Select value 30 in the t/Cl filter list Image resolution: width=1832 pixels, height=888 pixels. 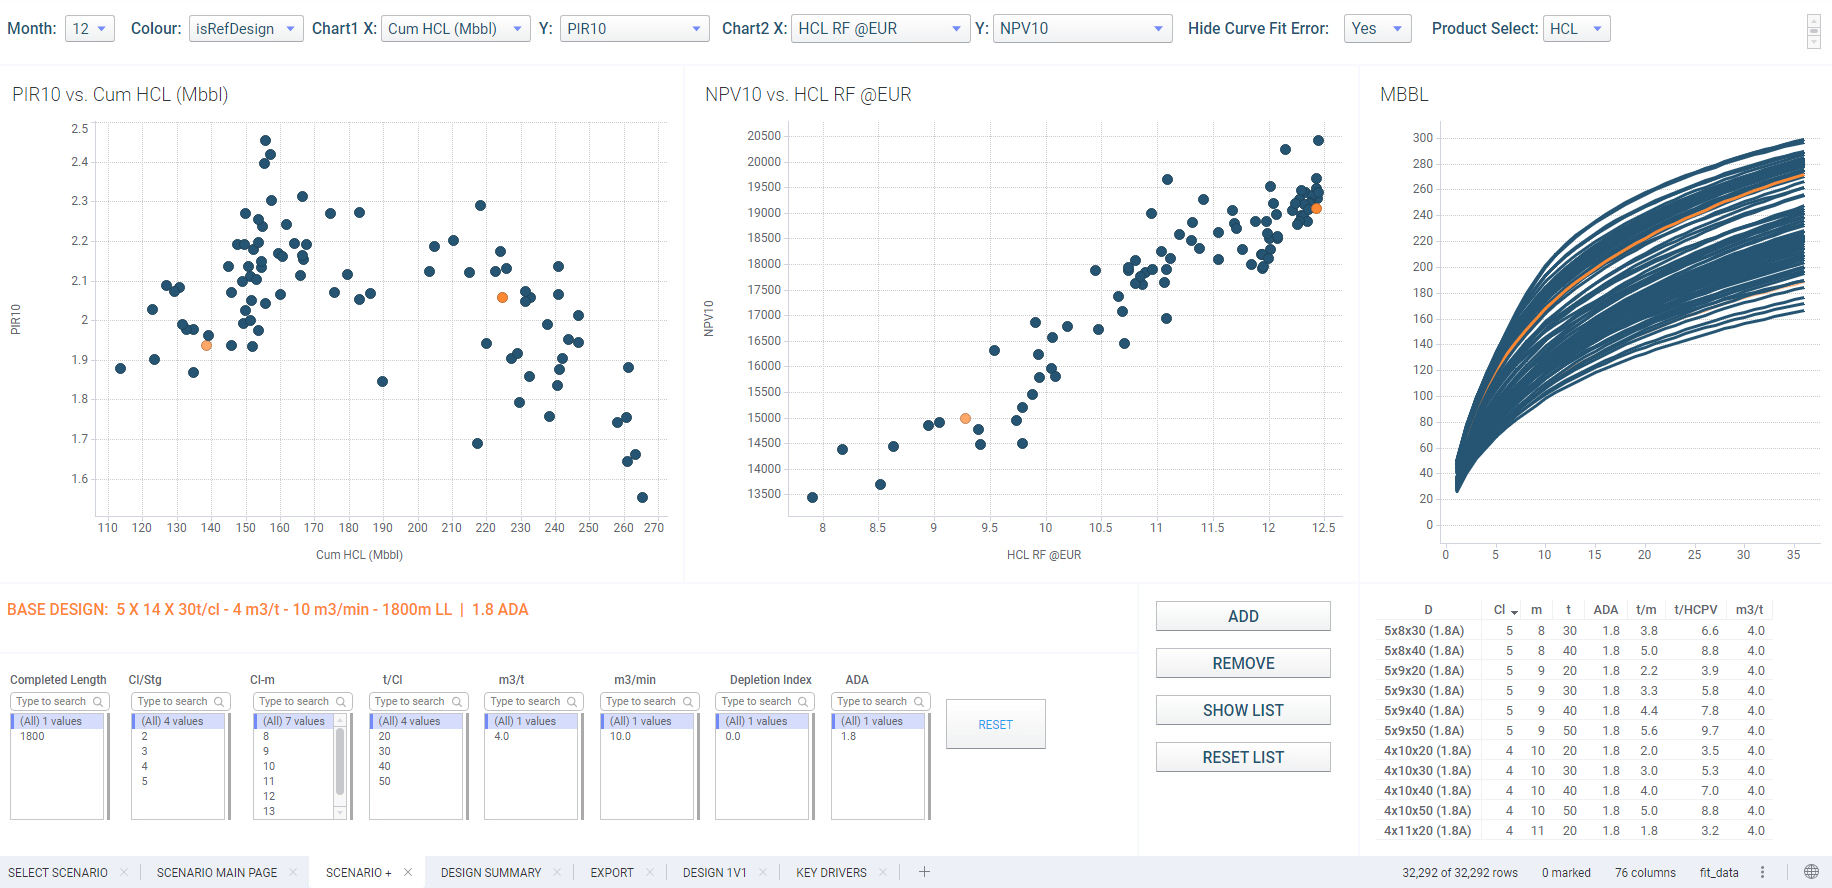click(385, 751)
